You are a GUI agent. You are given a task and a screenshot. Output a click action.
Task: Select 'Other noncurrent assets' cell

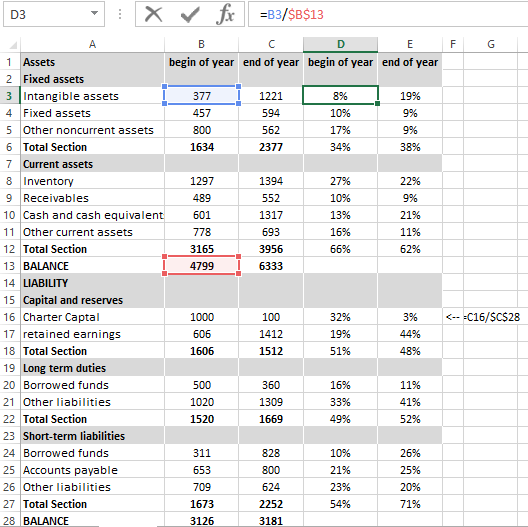pyautogui.click(x=93, y=130)
